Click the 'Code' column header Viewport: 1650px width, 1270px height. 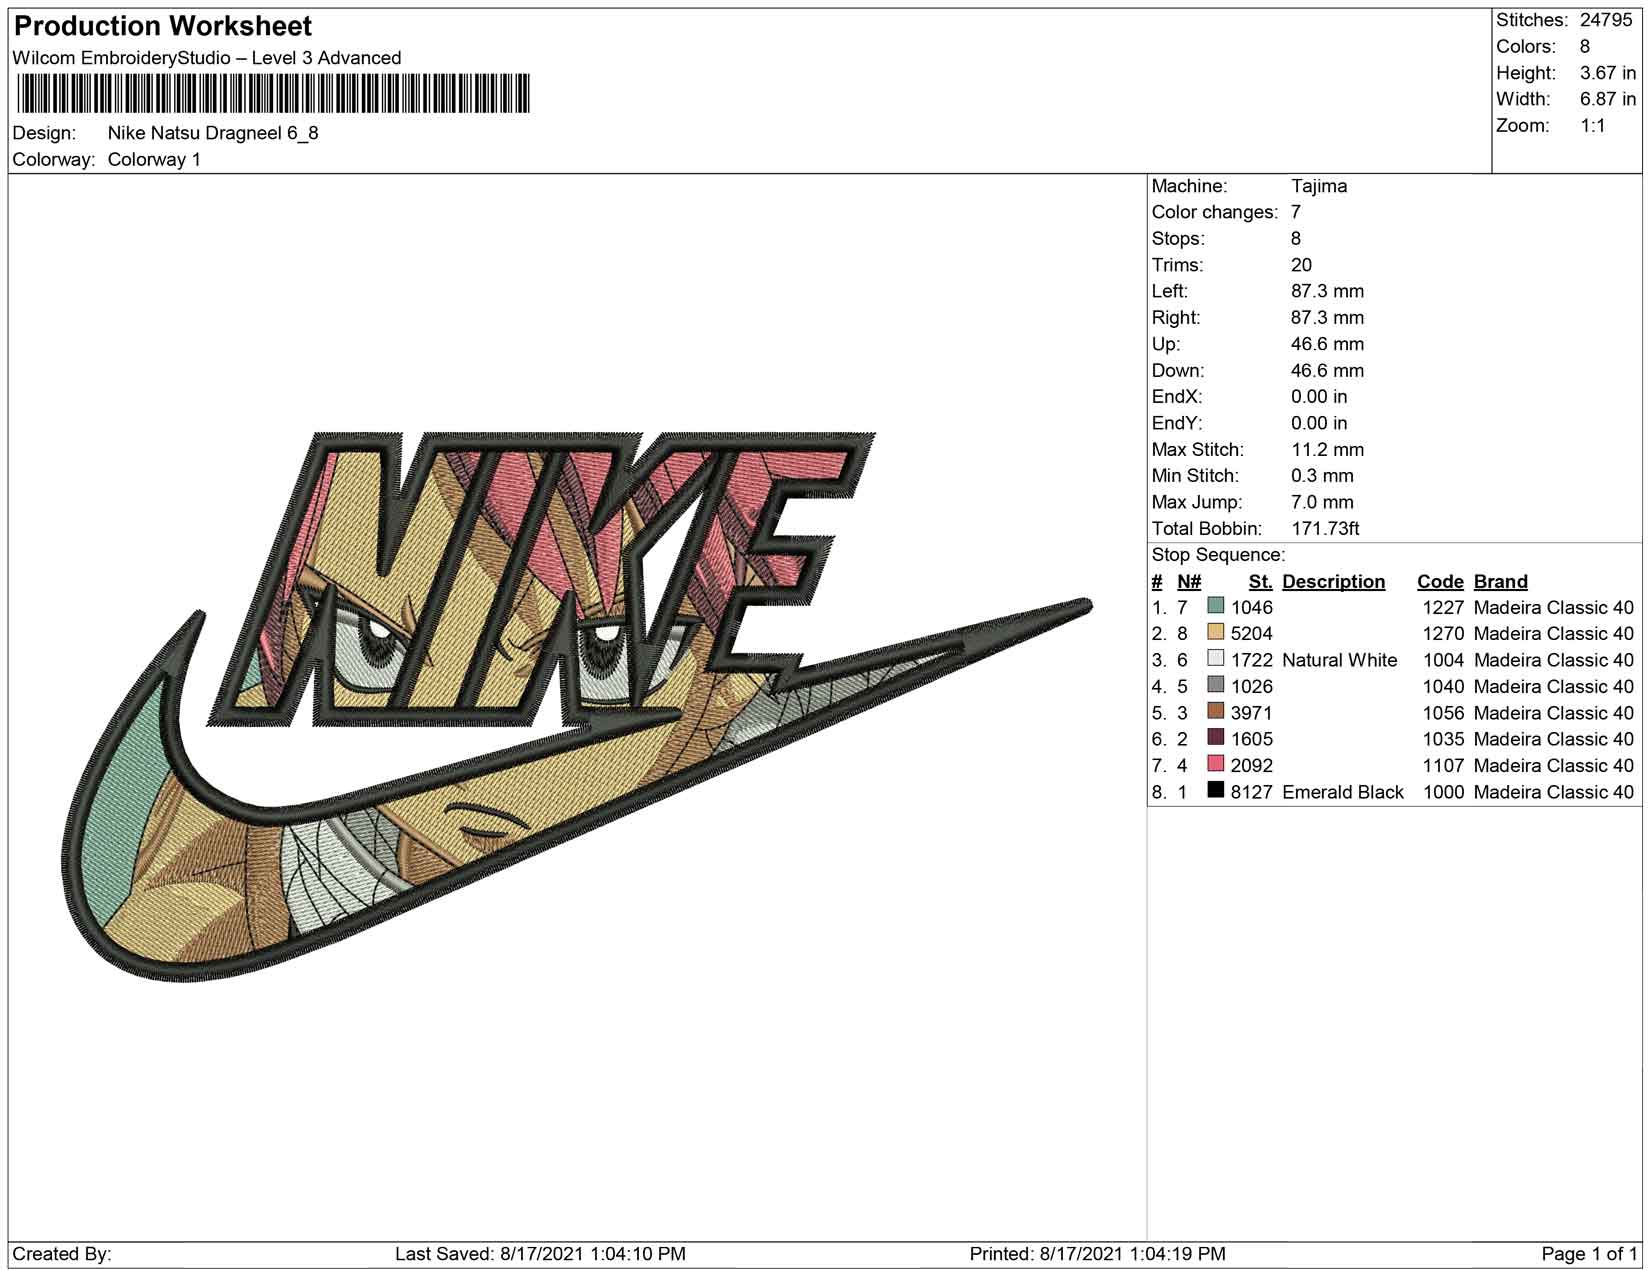tap(1440, 582)
